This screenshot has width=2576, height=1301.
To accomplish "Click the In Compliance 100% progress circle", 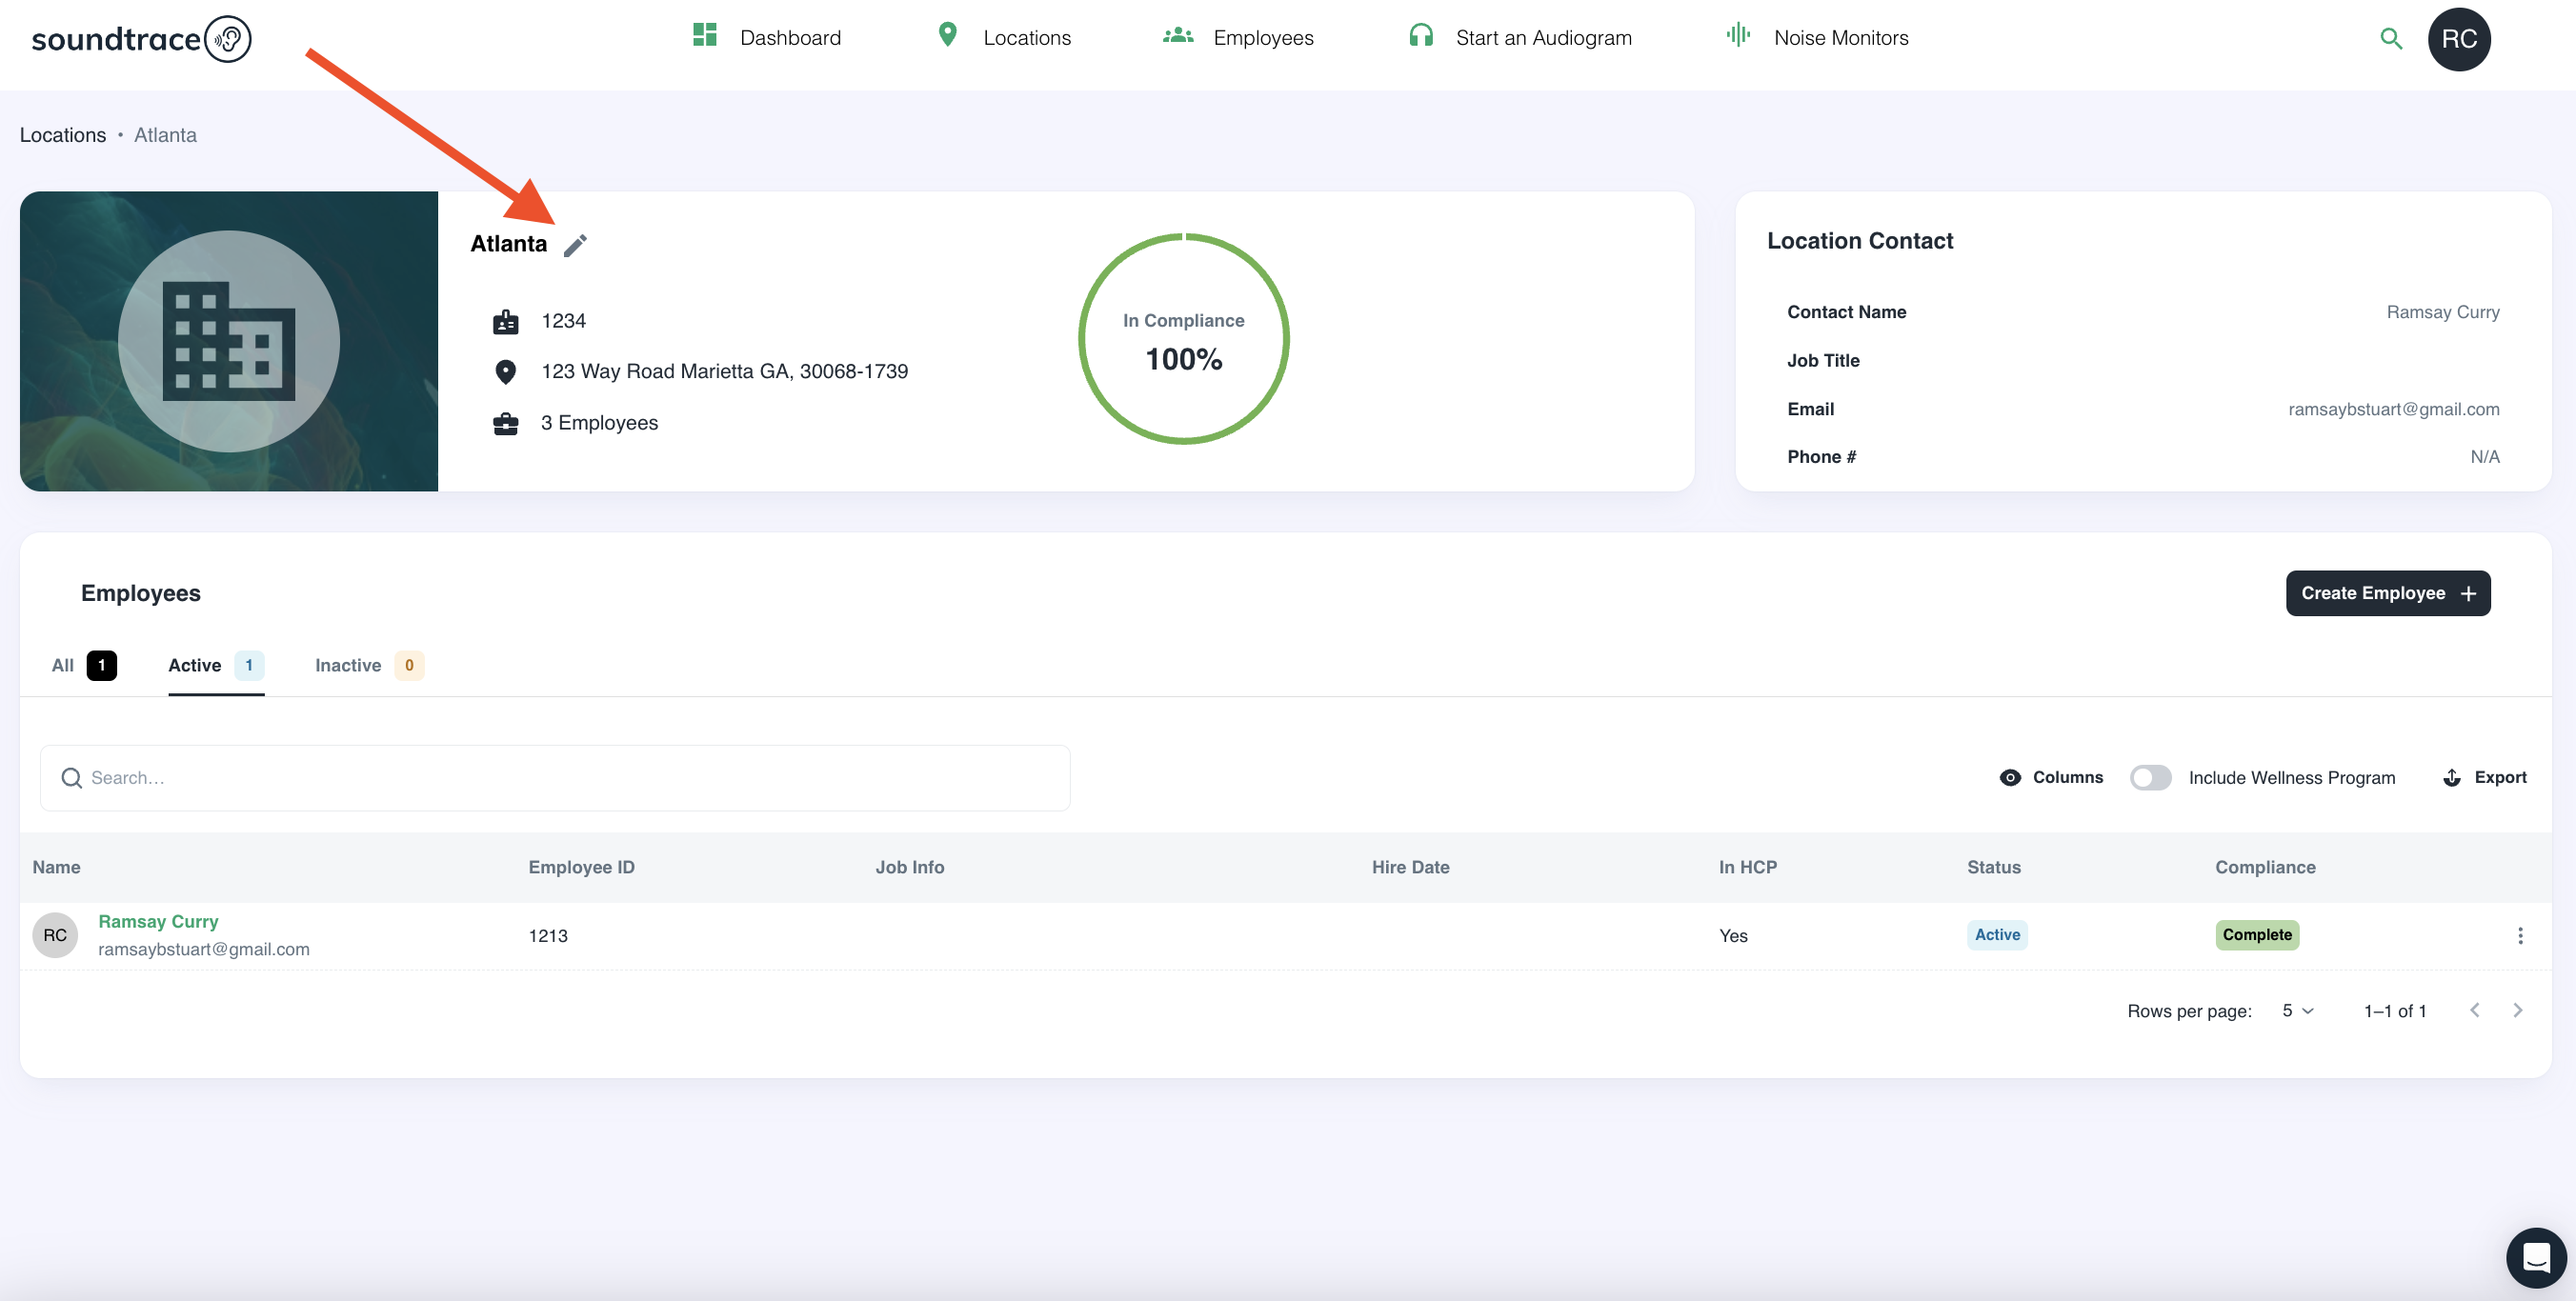I will coord(1183,340).
